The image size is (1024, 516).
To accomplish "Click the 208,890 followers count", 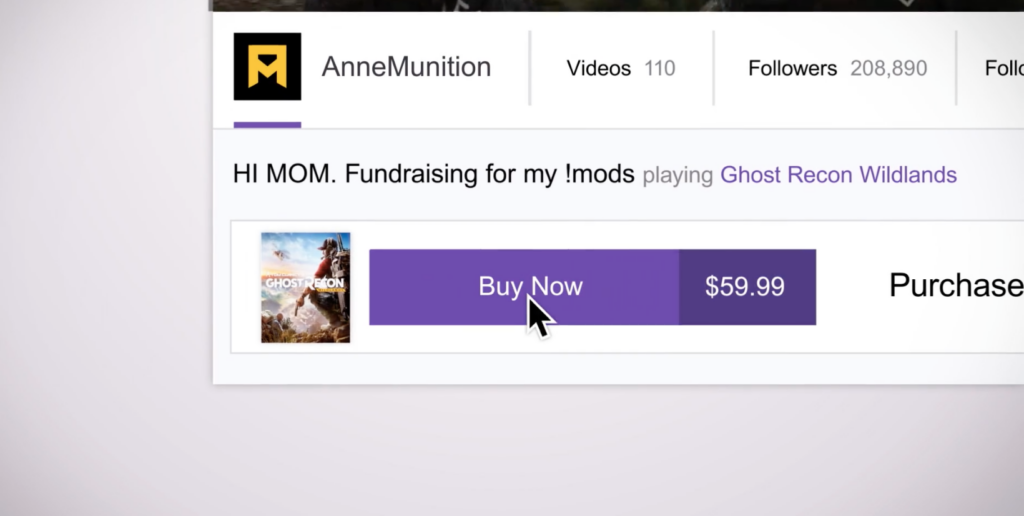I will pyautogui.click(x=888, y=69).
